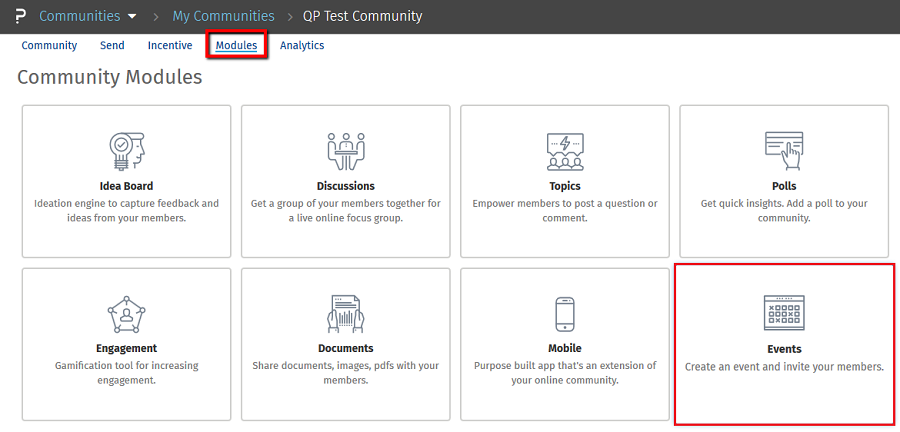Navigate to My Communities breadcrumb link

point(223,16)
